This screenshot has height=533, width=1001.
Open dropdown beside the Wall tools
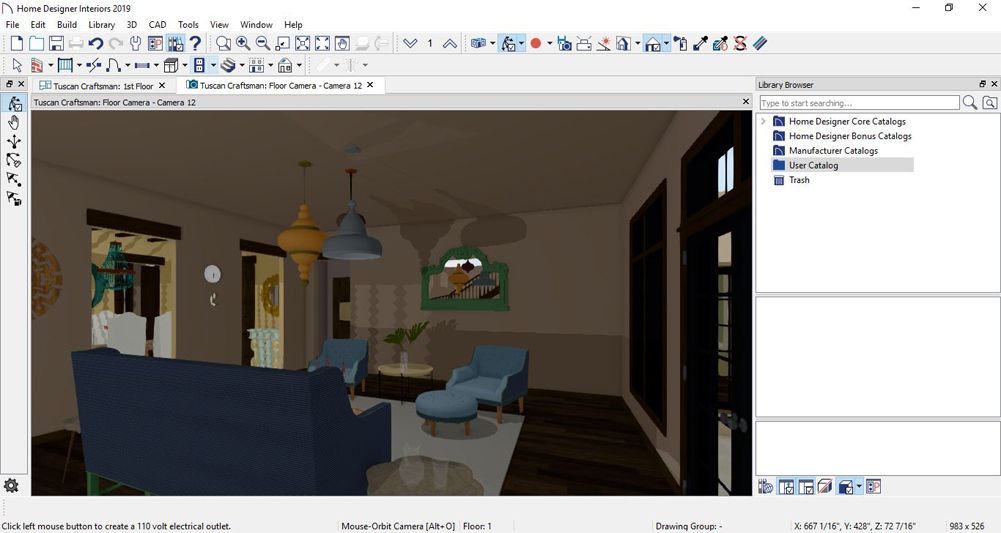[50, 65]
